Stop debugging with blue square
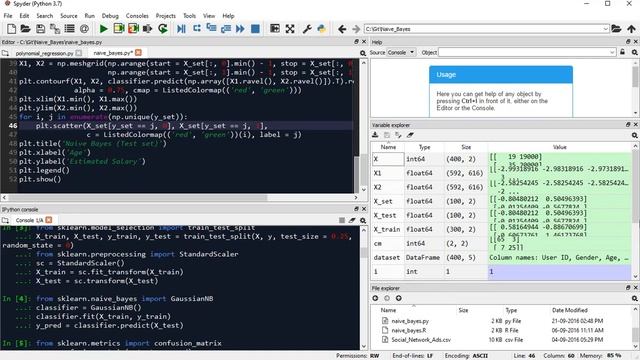Screen dimensions: 640x360 click(x=255, y=29)
